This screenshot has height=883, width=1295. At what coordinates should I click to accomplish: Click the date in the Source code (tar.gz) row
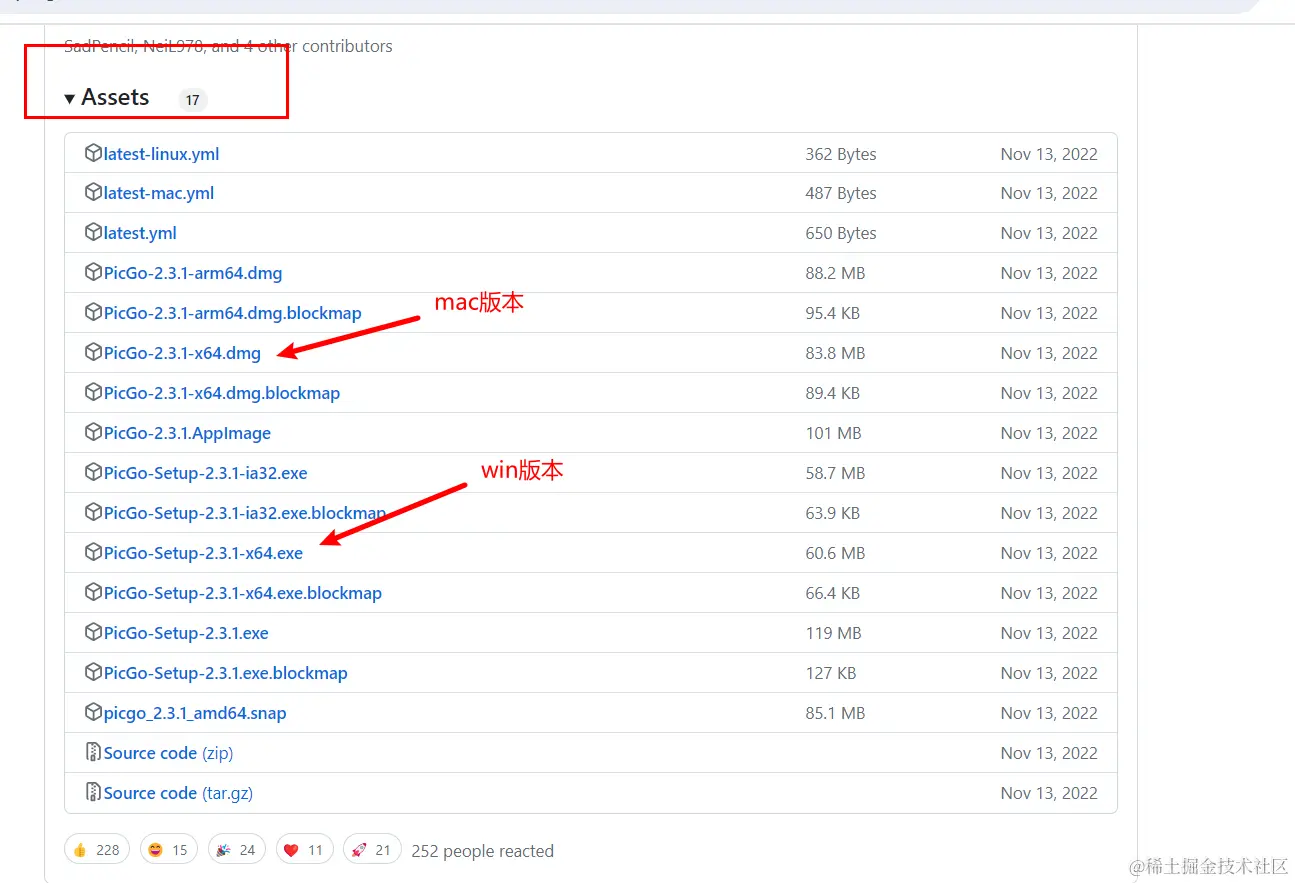tap(1049, 793)
